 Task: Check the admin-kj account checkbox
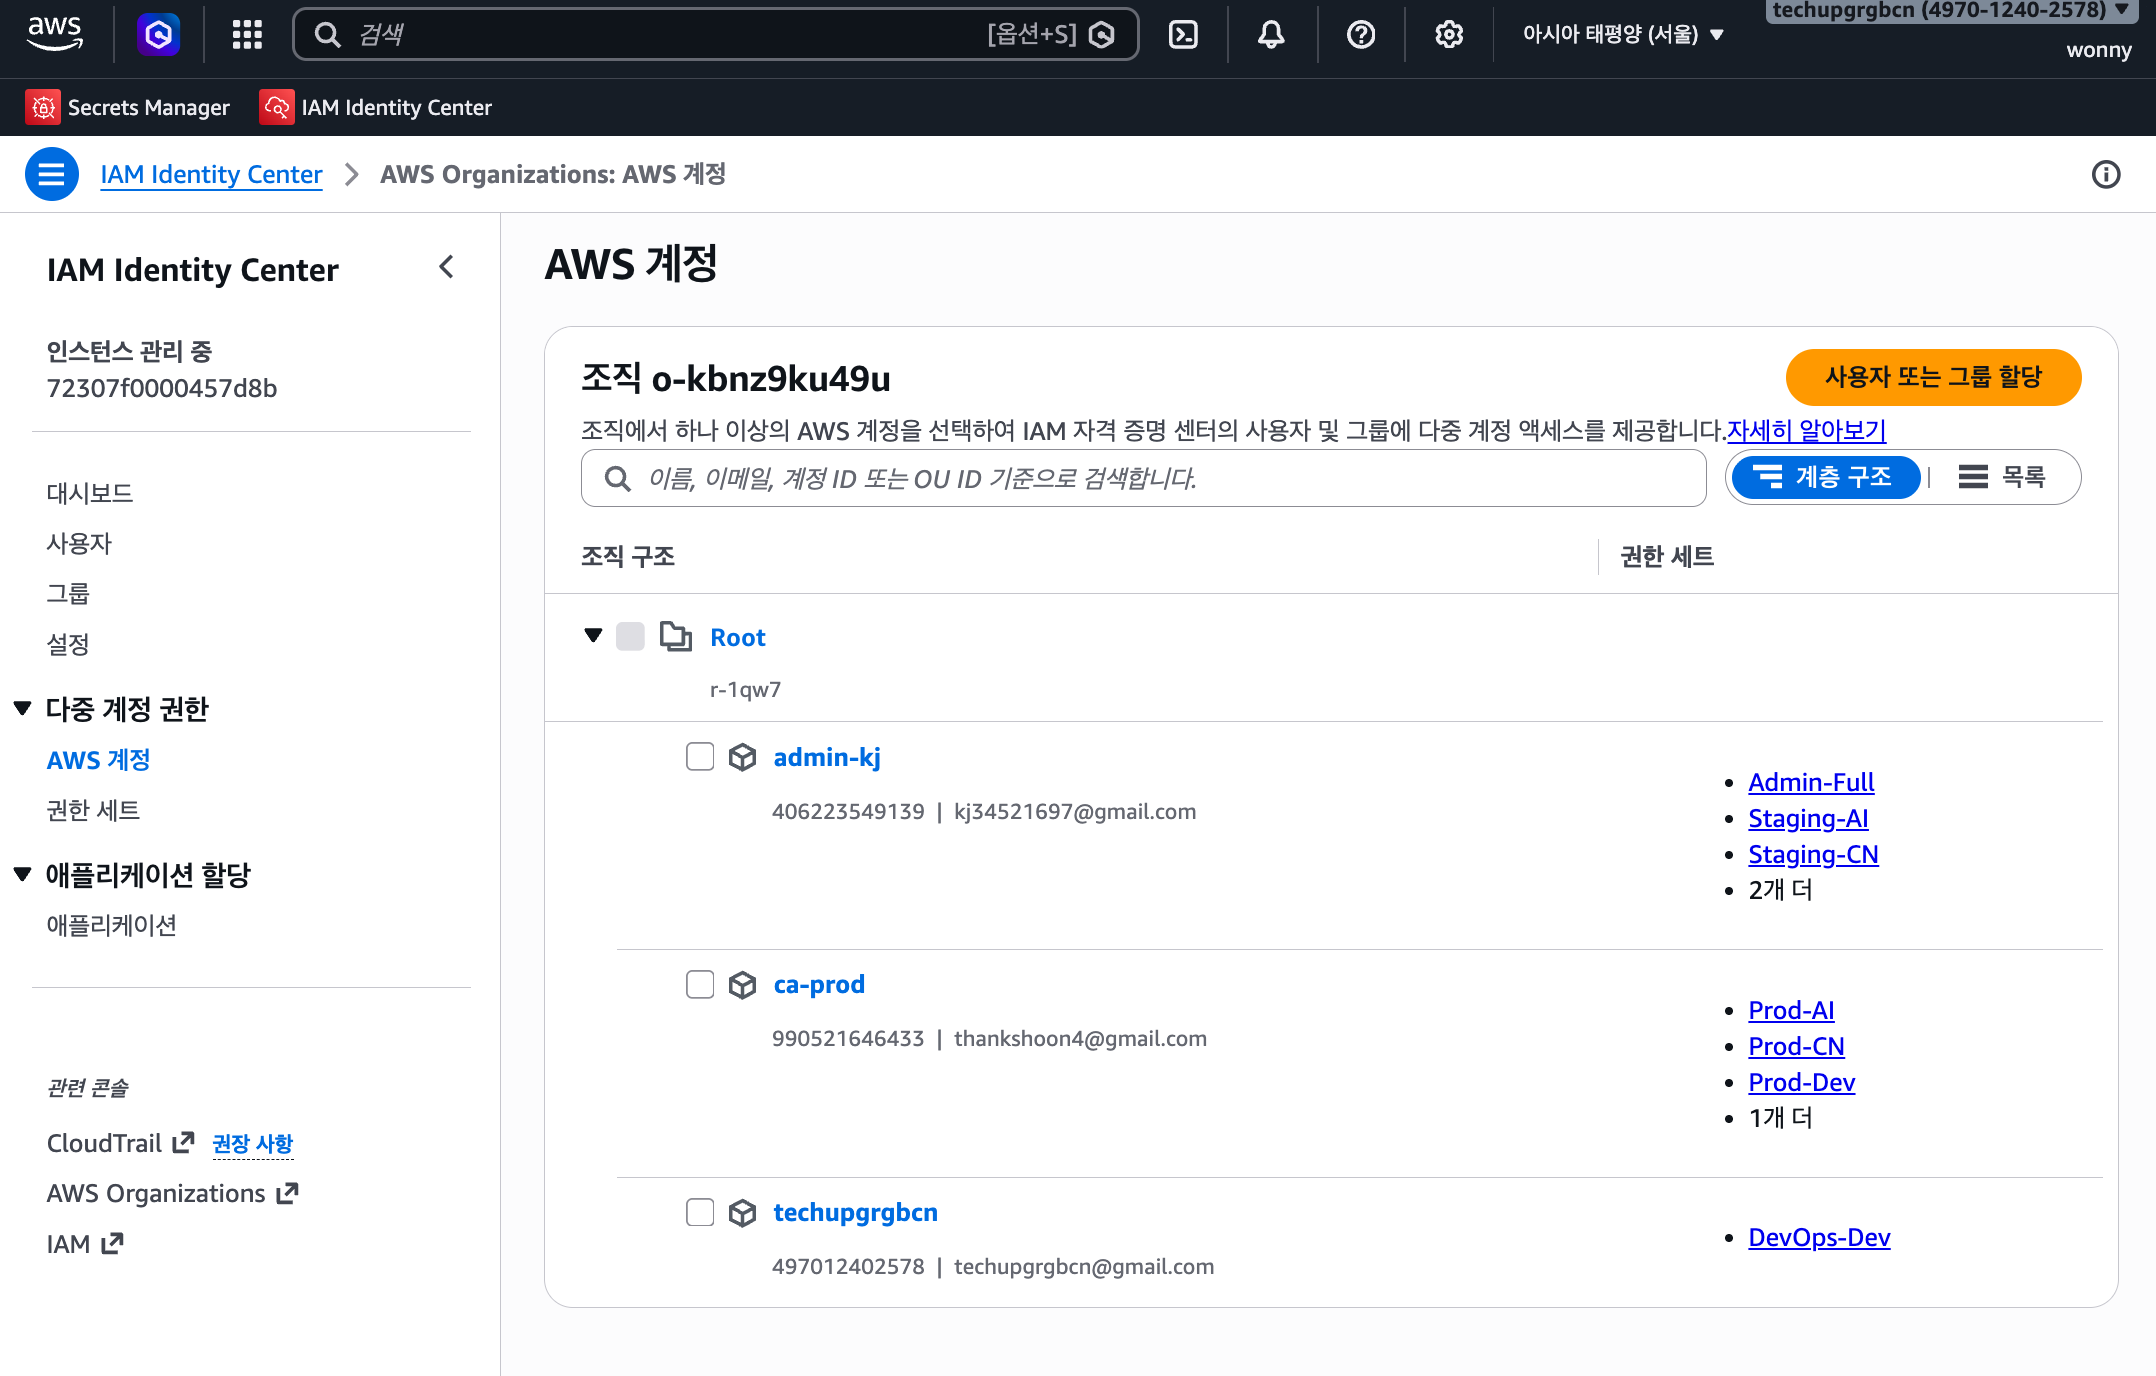point(700,757)
